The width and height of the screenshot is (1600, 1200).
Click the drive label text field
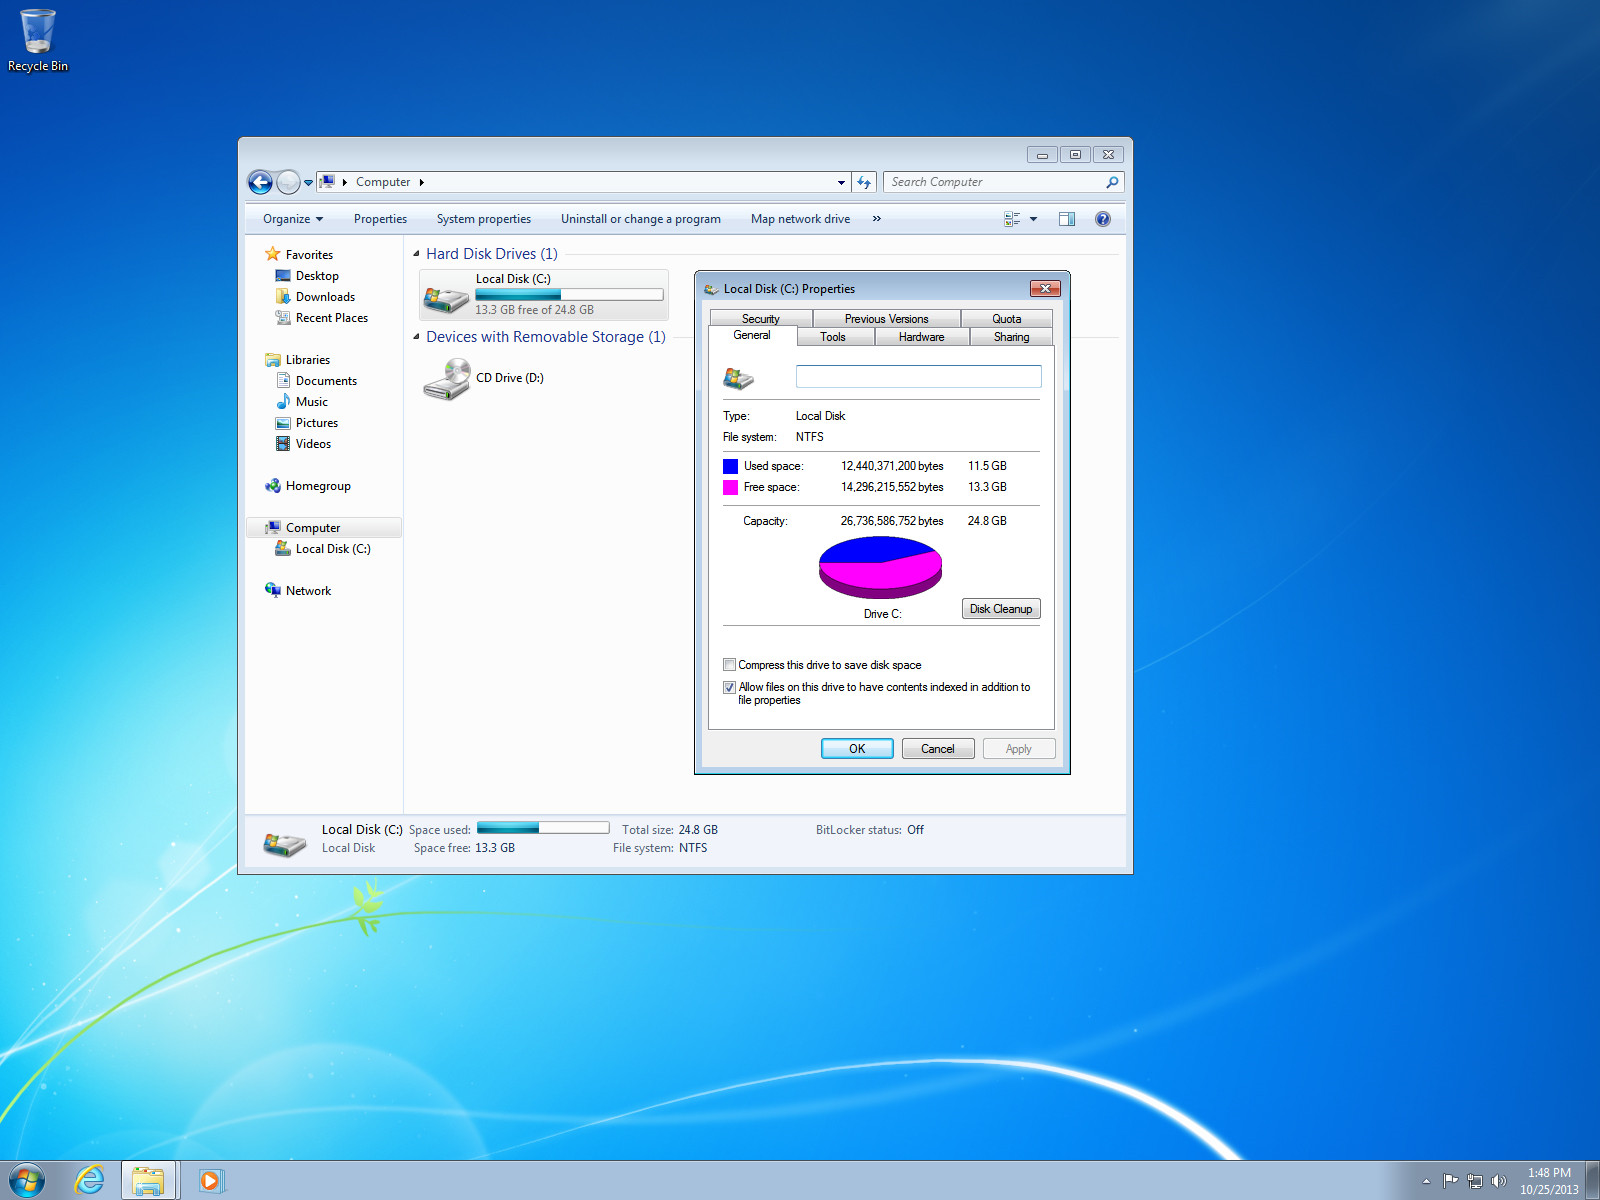point(918,377)
